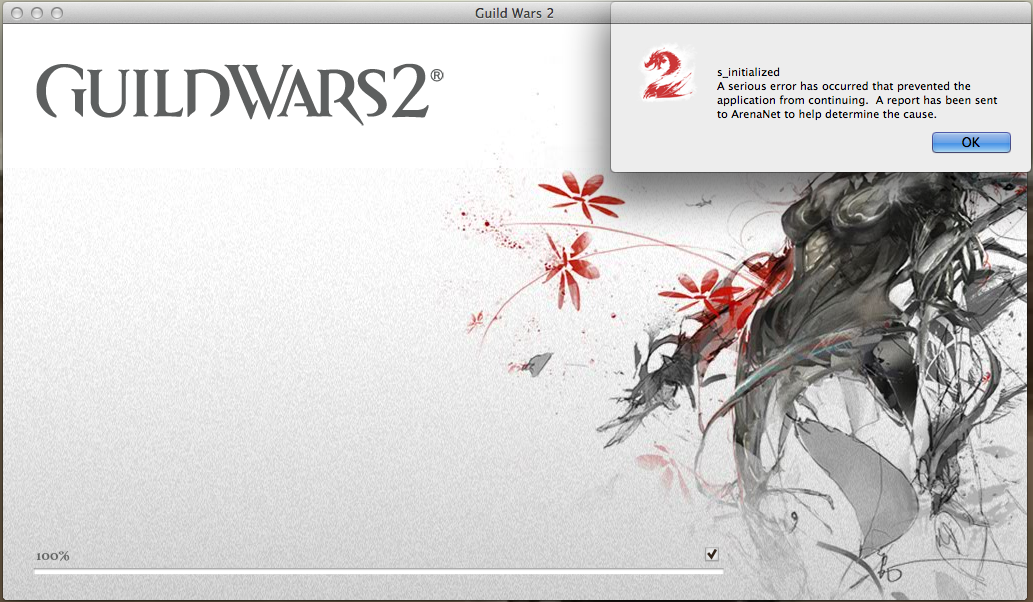Close the Guild Wars 2 launcher window
The width and height of the screenshot is (1033, 602).
pyautogui.click(x=17, y=13)
